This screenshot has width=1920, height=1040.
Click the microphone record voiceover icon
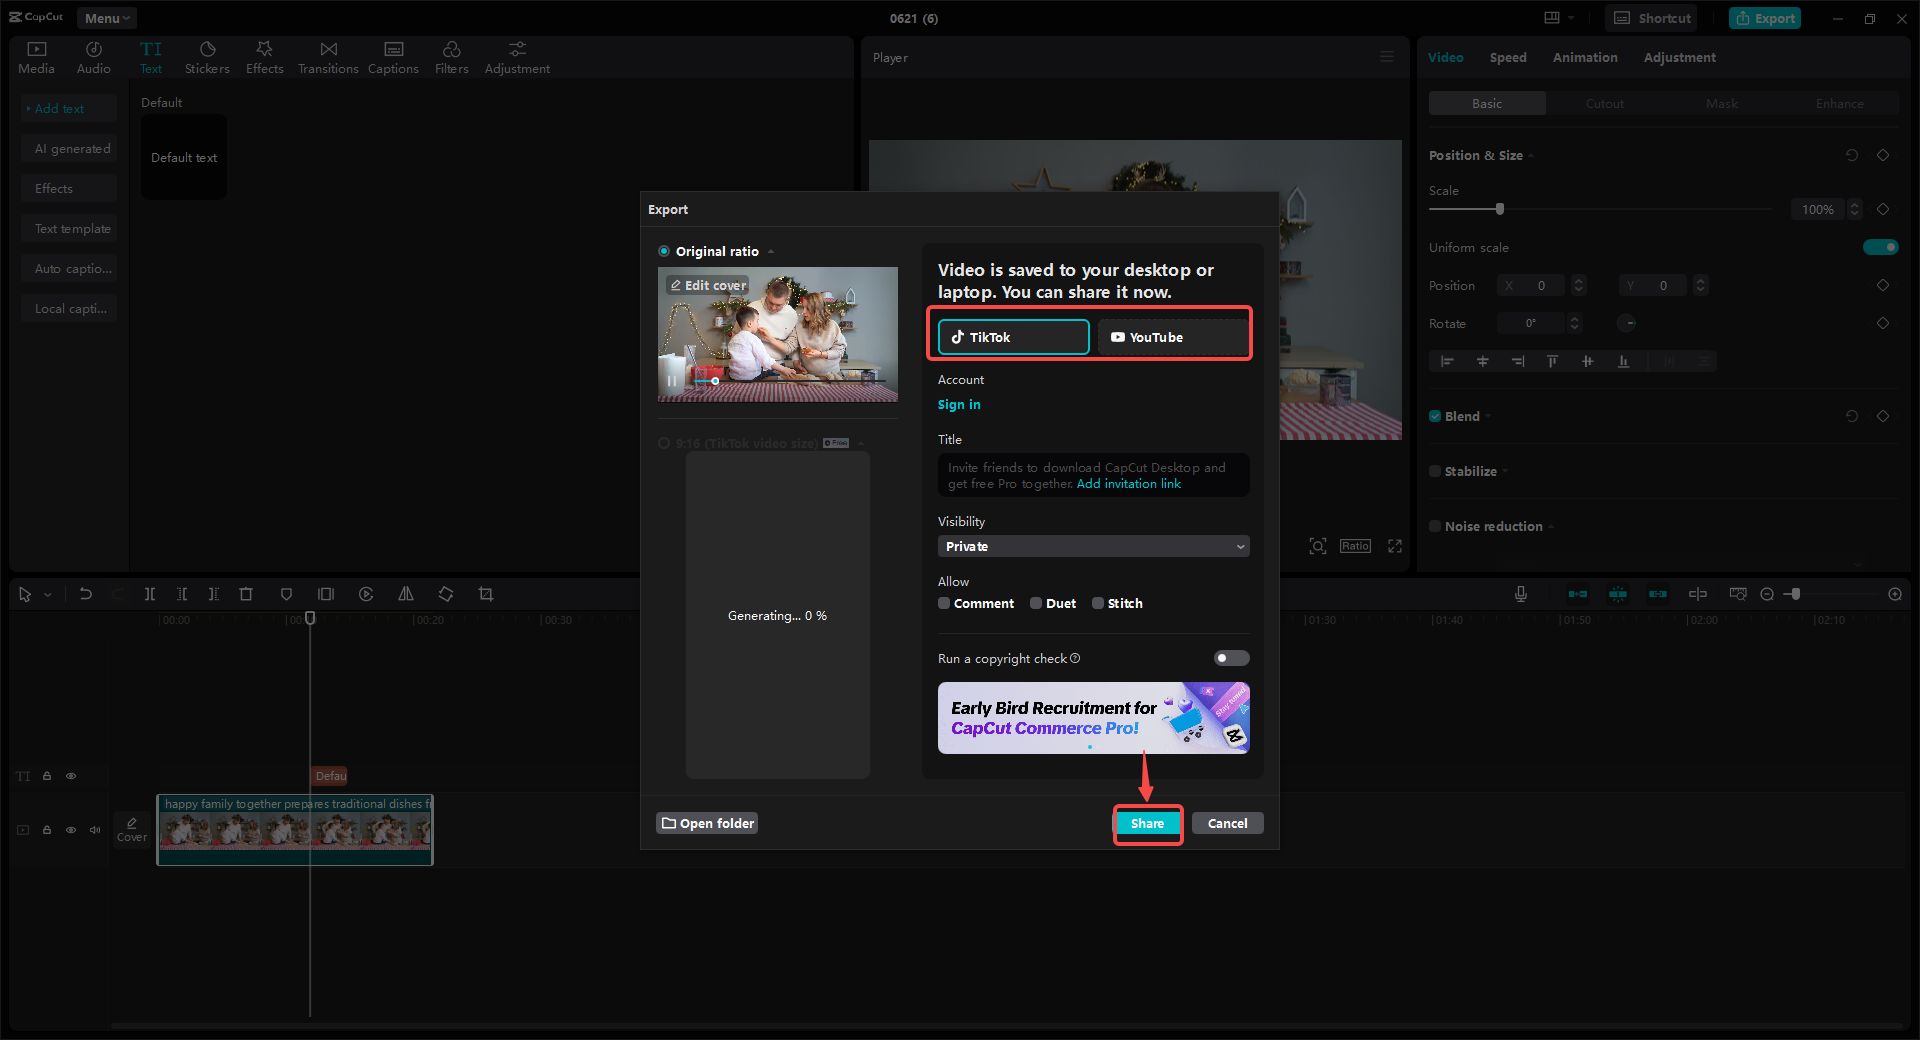point(1521,594)
